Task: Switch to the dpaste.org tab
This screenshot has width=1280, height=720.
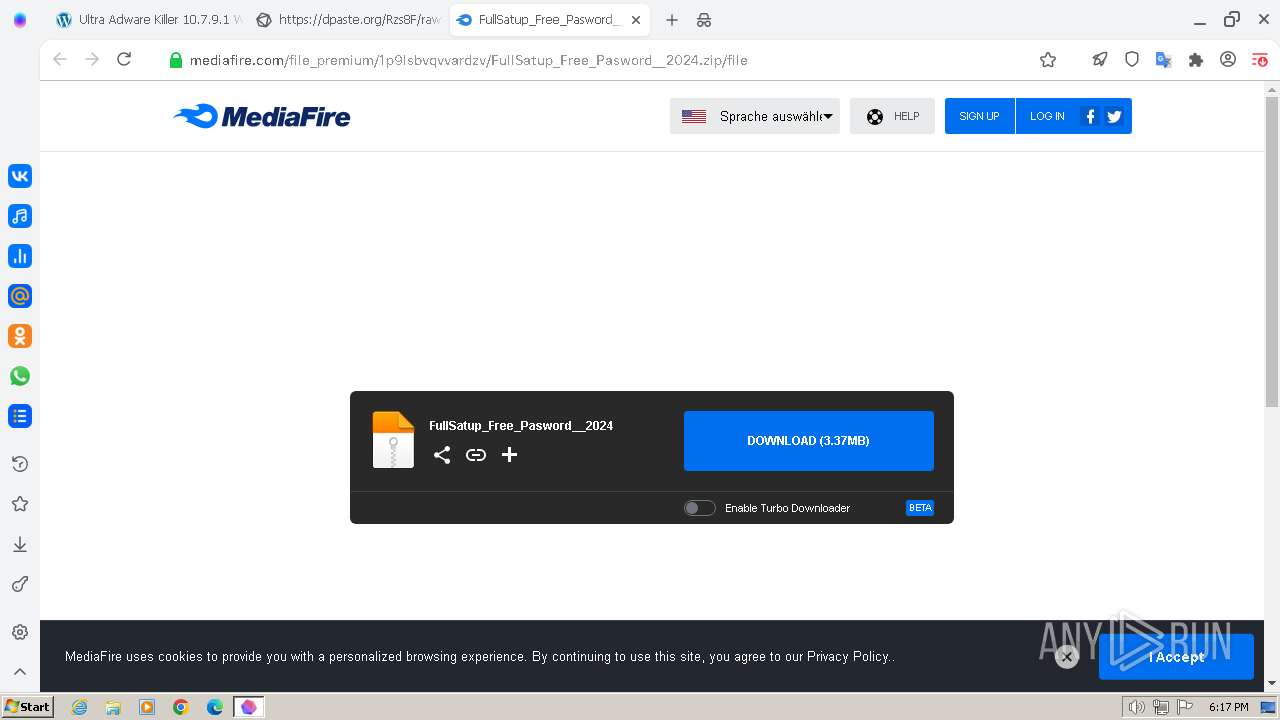Action: [x=347, y=20]
